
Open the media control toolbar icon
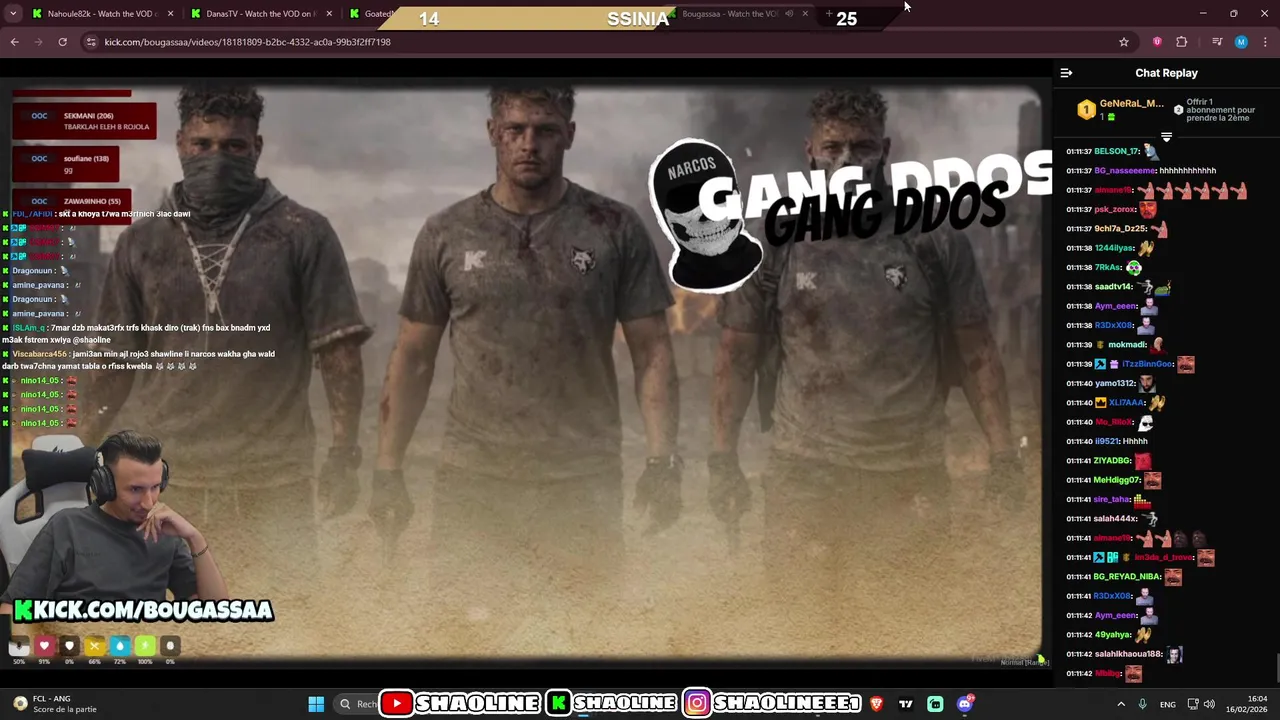pyautogui.click(x=1217, y=42)
